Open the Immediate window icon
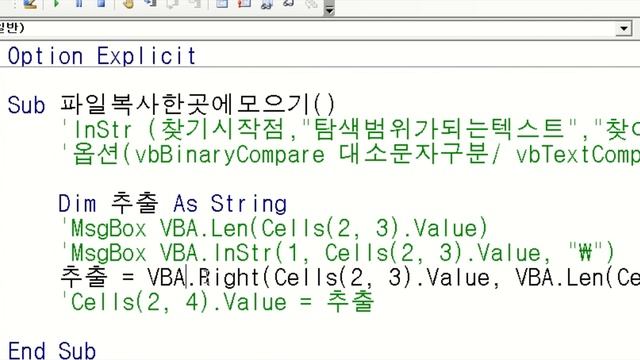640x360 pixels. pos(244,3)
